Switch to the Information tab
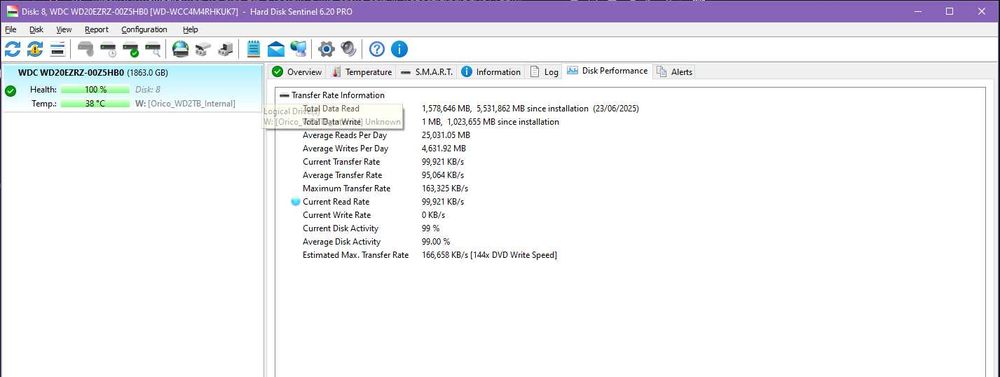This screenshot has height=377, width=1000. coord(491,71)
